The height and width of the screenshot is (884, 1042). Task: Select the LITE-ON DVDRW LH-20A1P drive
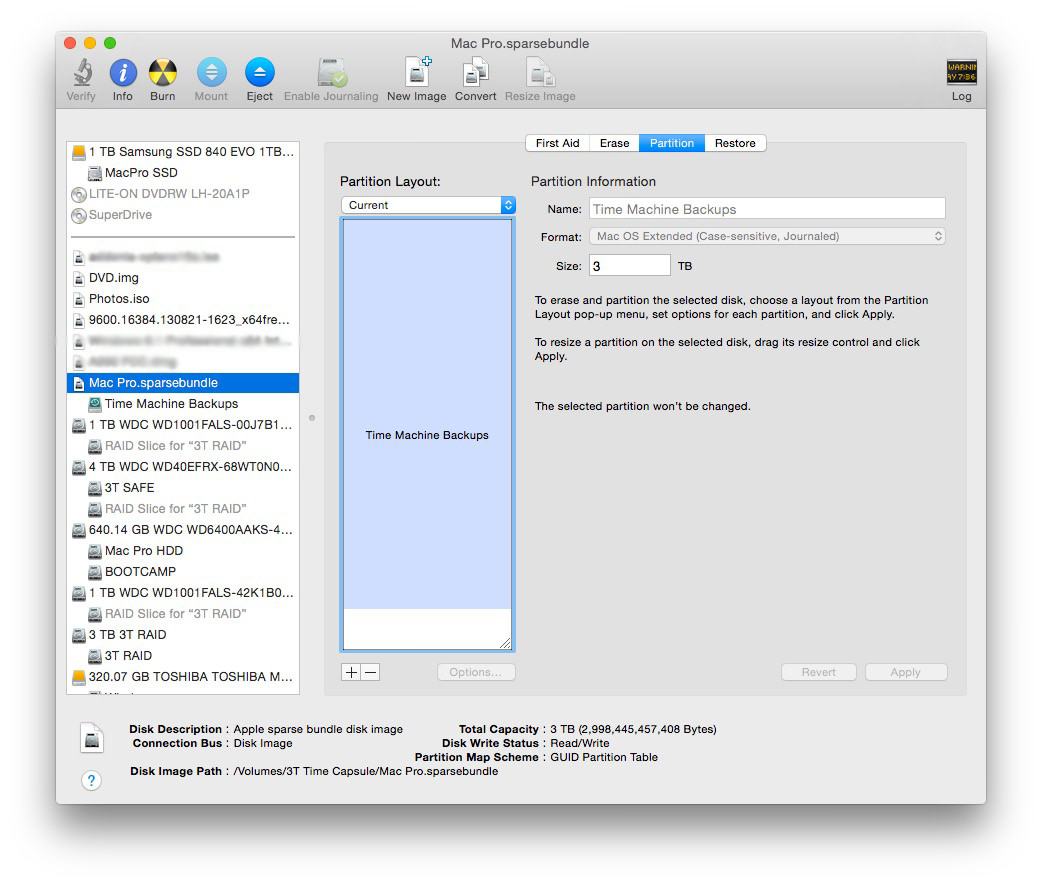point(183,194)
